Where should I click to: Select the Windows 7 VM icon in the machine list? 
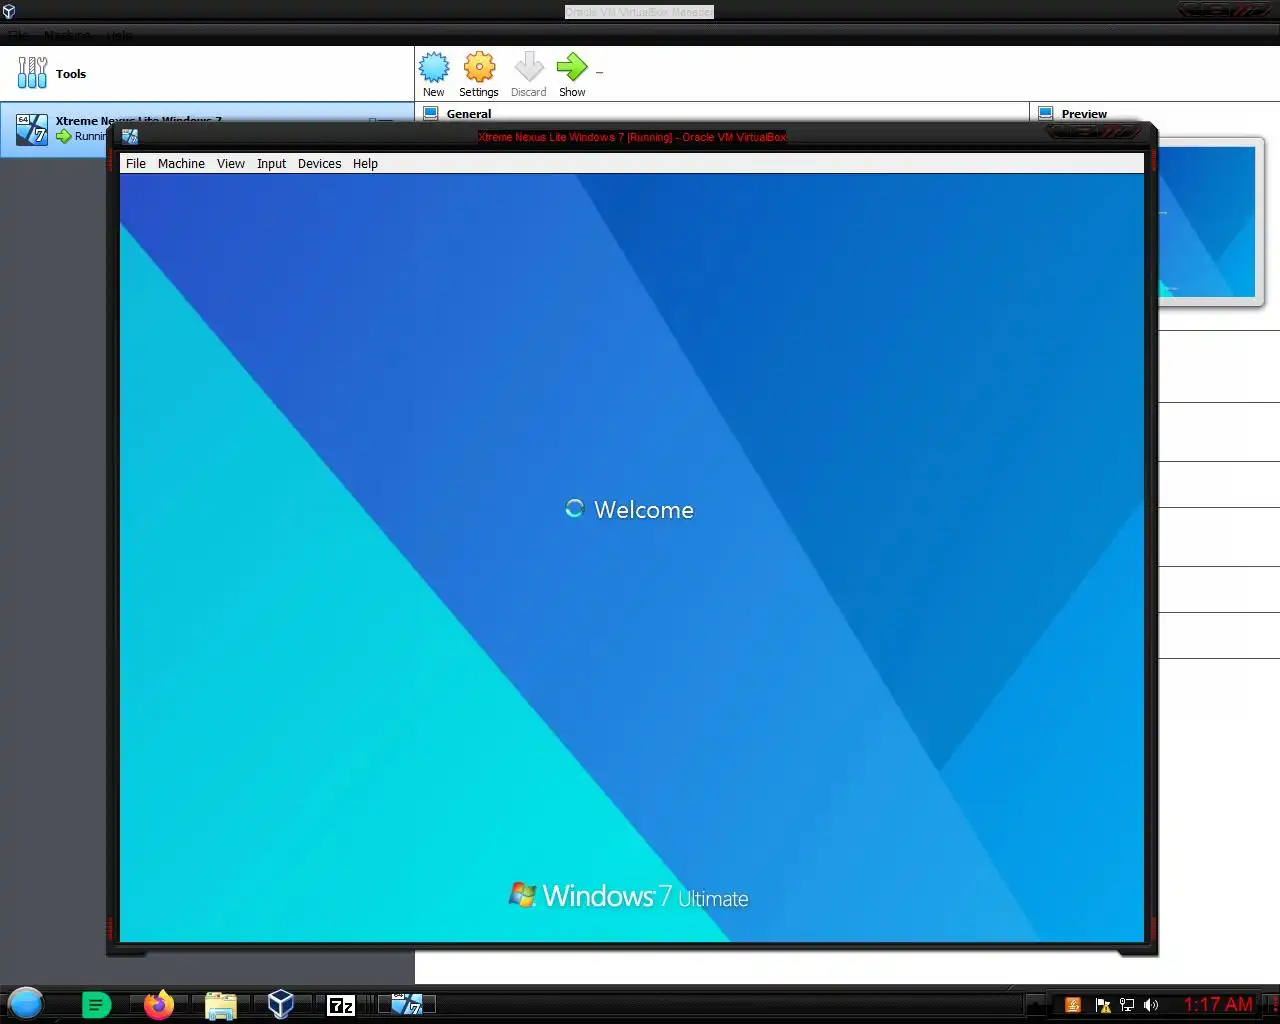(32, 129)
